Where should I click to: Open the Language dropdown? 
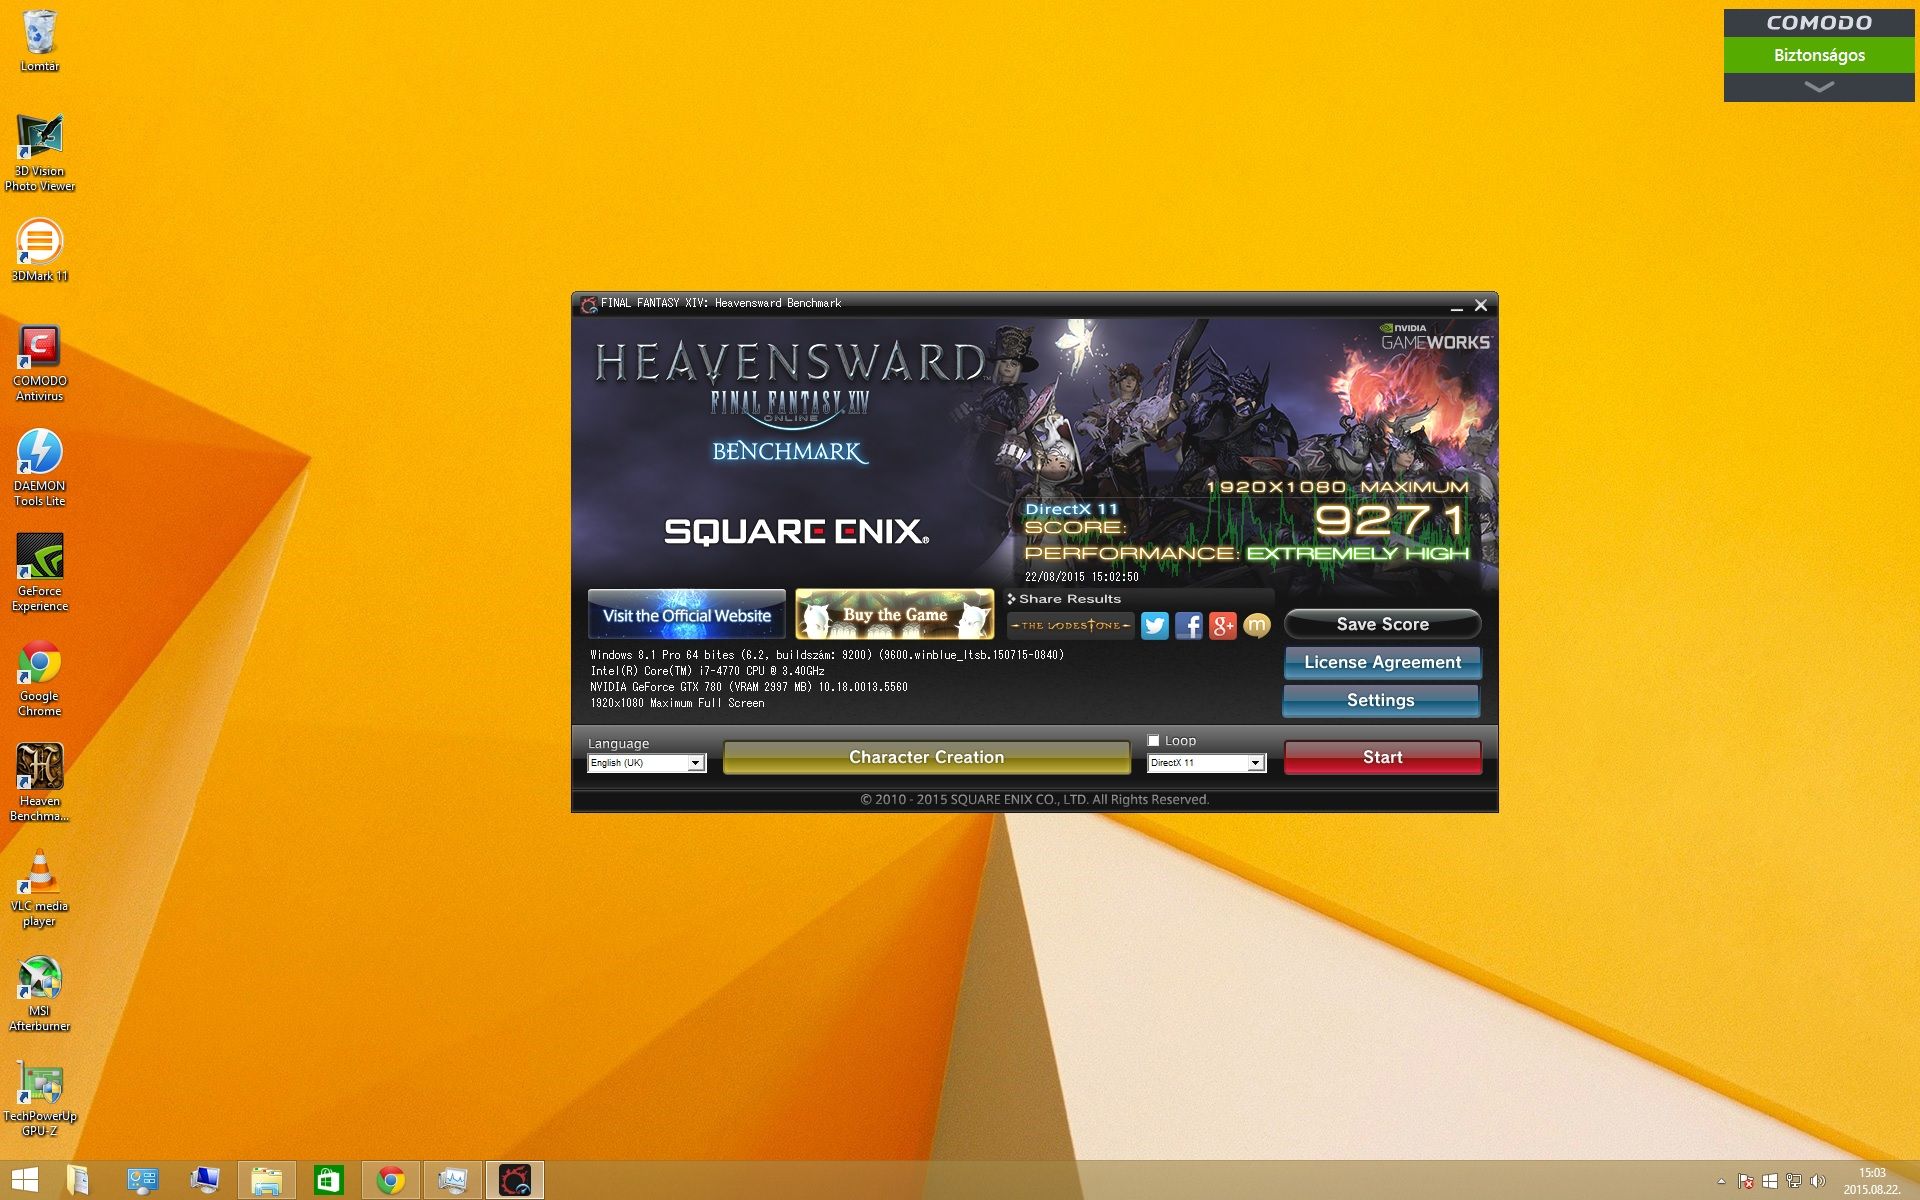pyautogui.click(x=647, y=763)
